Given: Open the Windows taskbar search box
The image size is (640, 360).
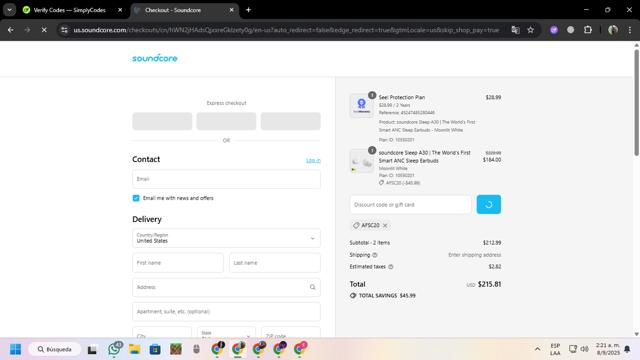Looking at the screenshot, I should point(54,349).
